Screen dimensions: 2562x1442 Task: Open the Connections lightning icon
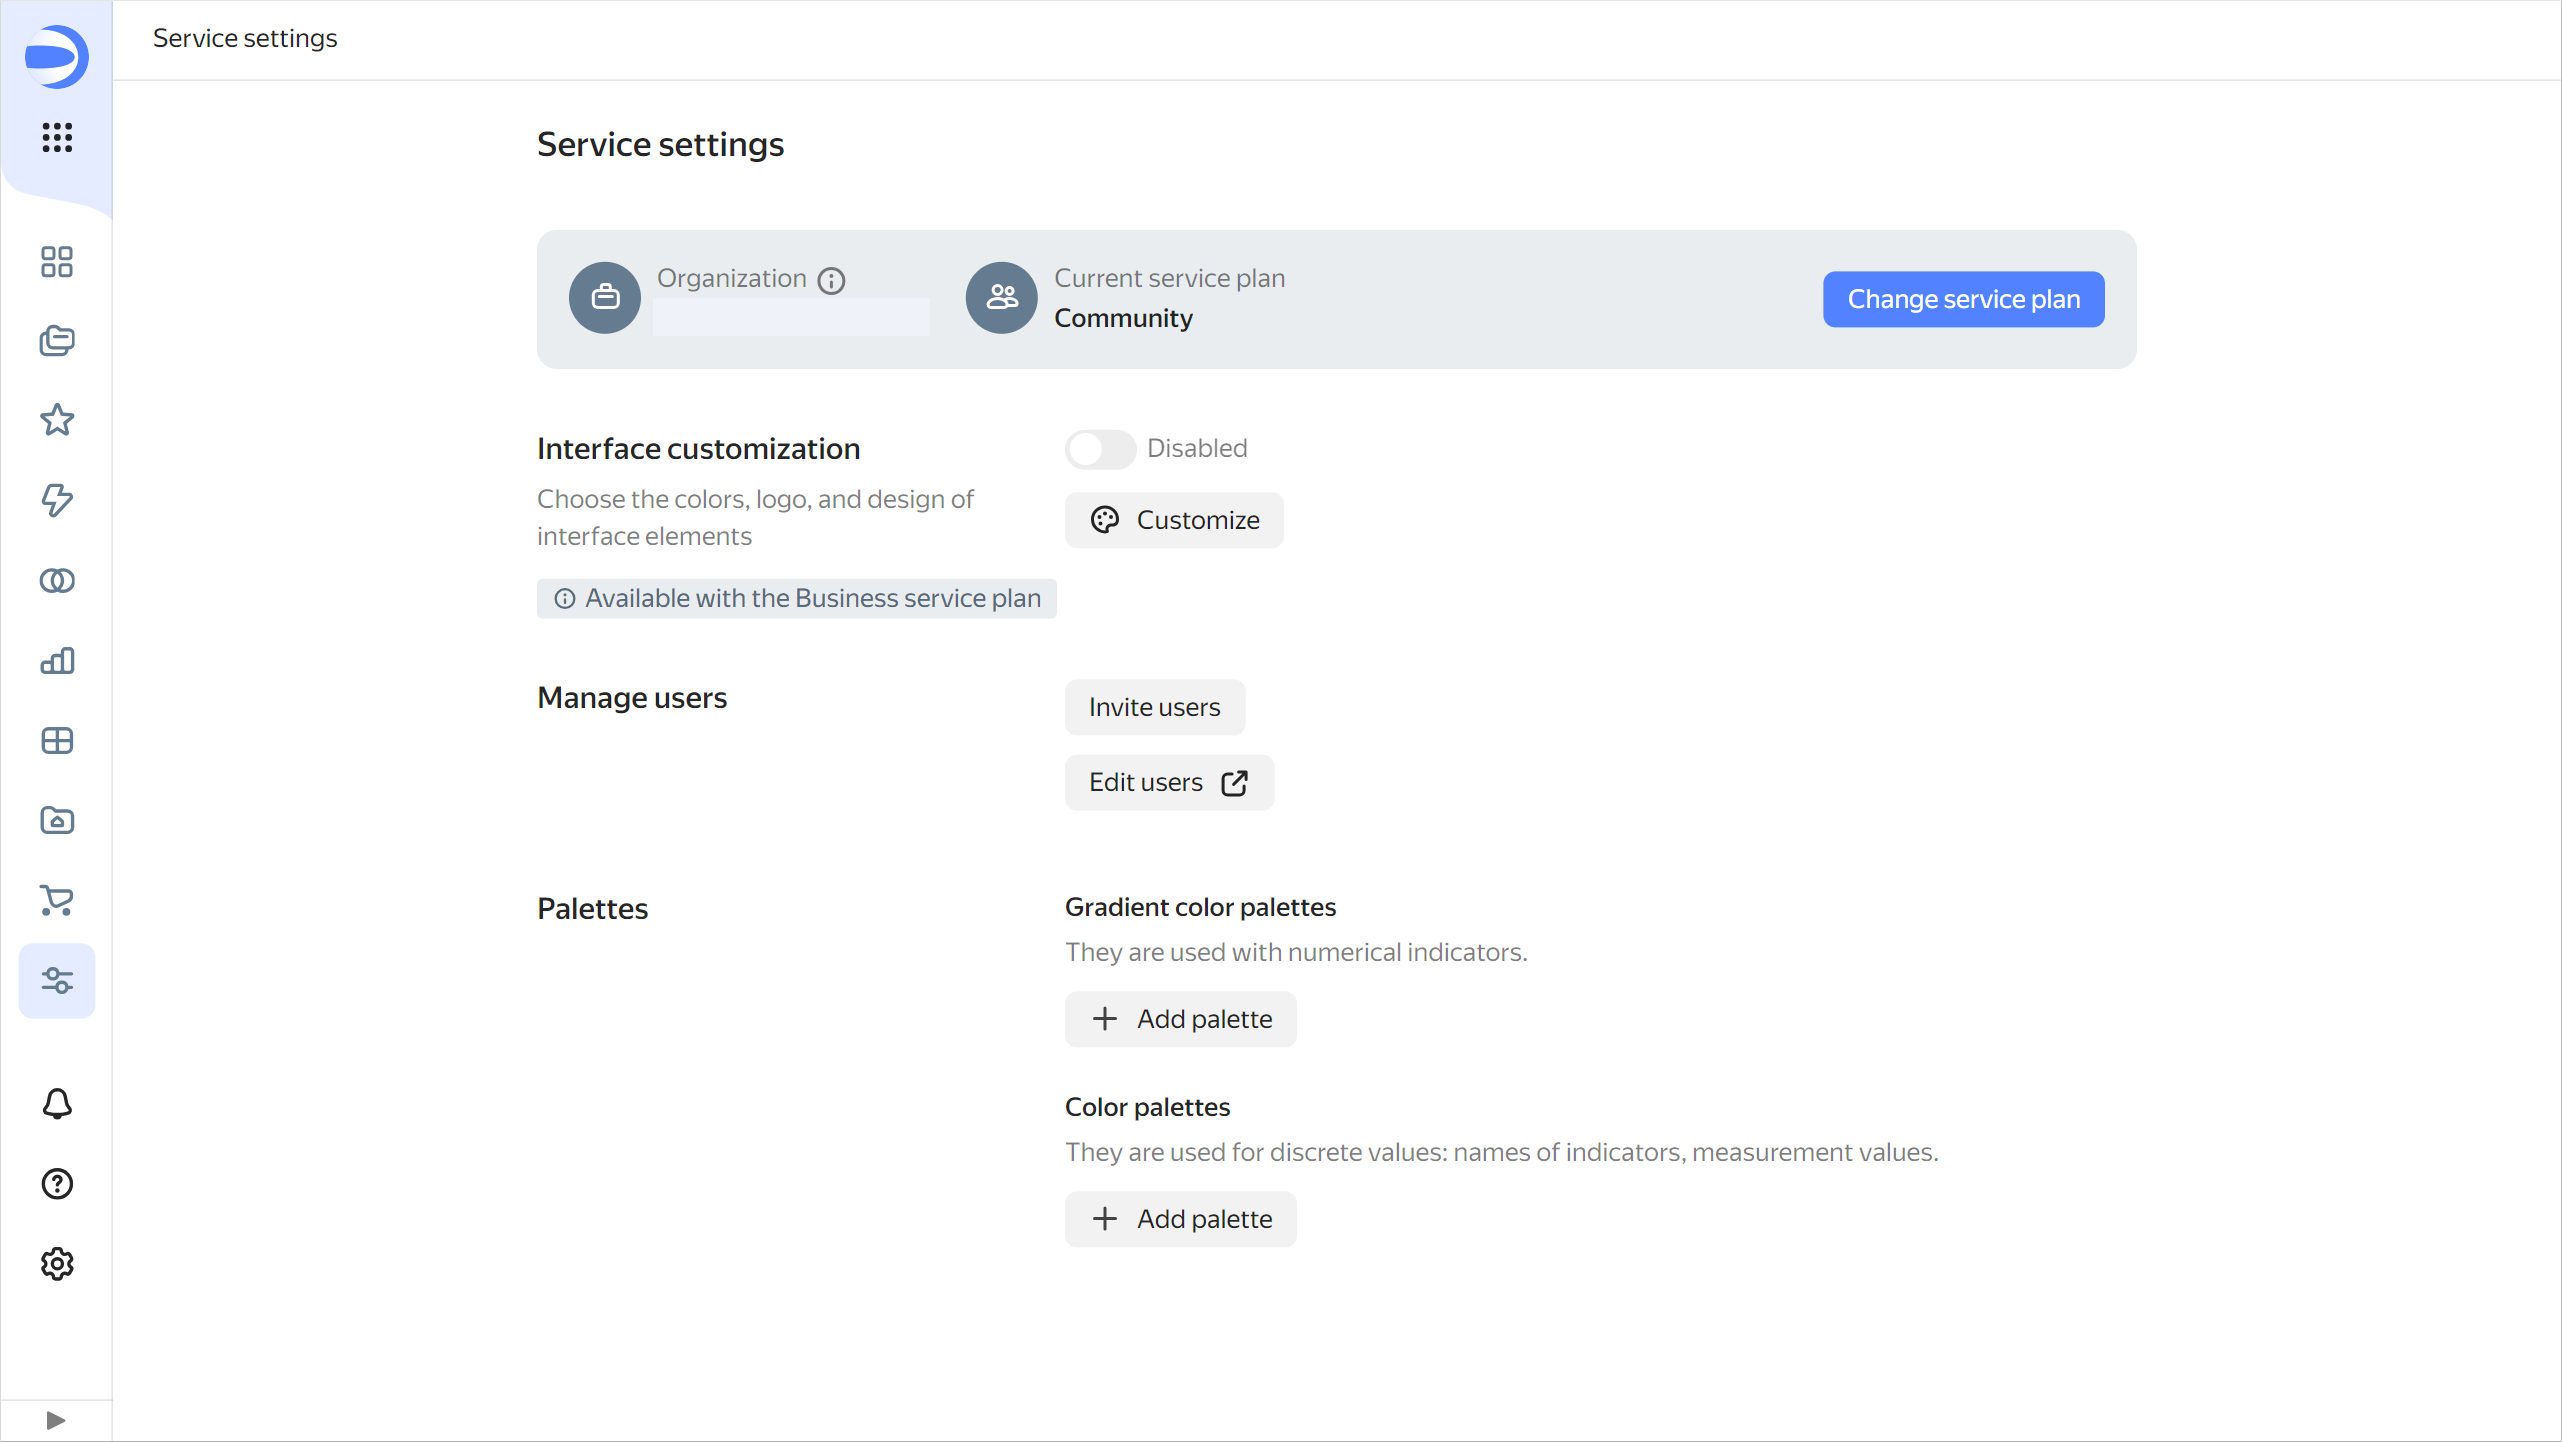[57, 501]
